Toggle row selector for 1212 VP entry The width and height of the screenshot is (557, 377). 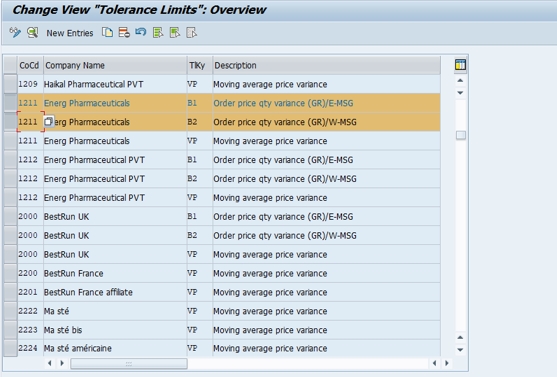point(10,198)
